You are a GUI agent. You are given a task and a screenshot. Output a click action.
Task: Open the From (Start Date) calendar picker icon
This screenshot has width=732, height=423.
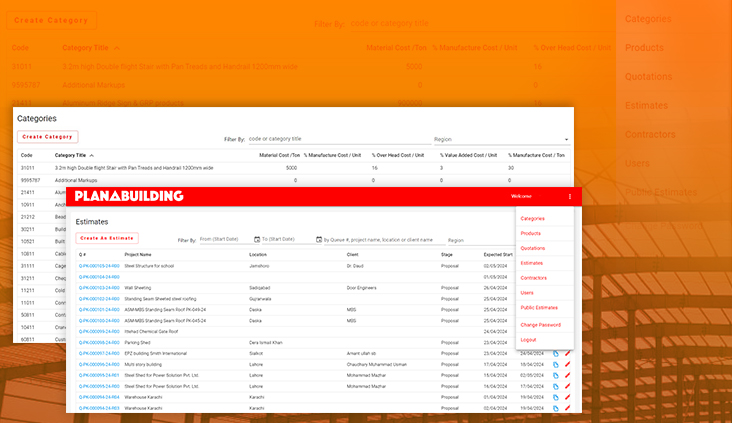[257, 240]
